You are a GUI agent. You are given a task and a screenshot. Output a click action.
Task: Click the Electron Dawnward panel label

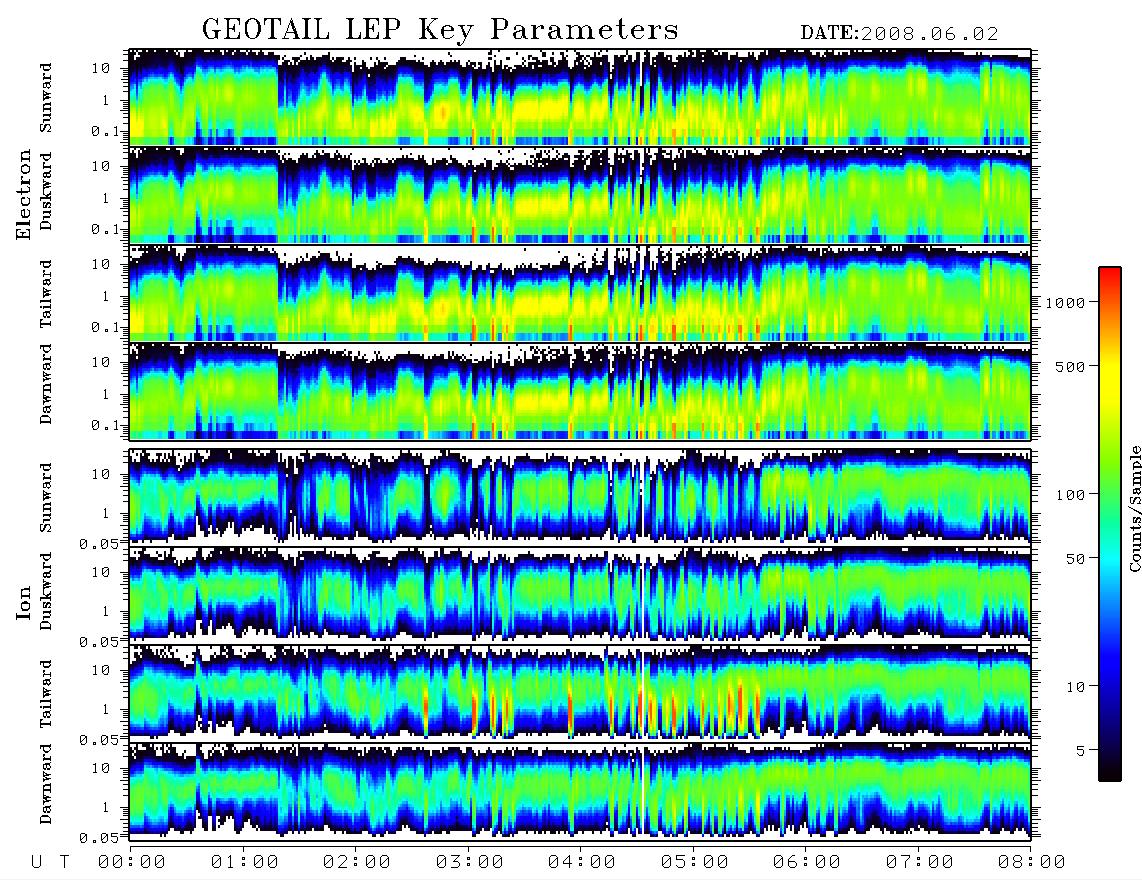coord(46,384)
